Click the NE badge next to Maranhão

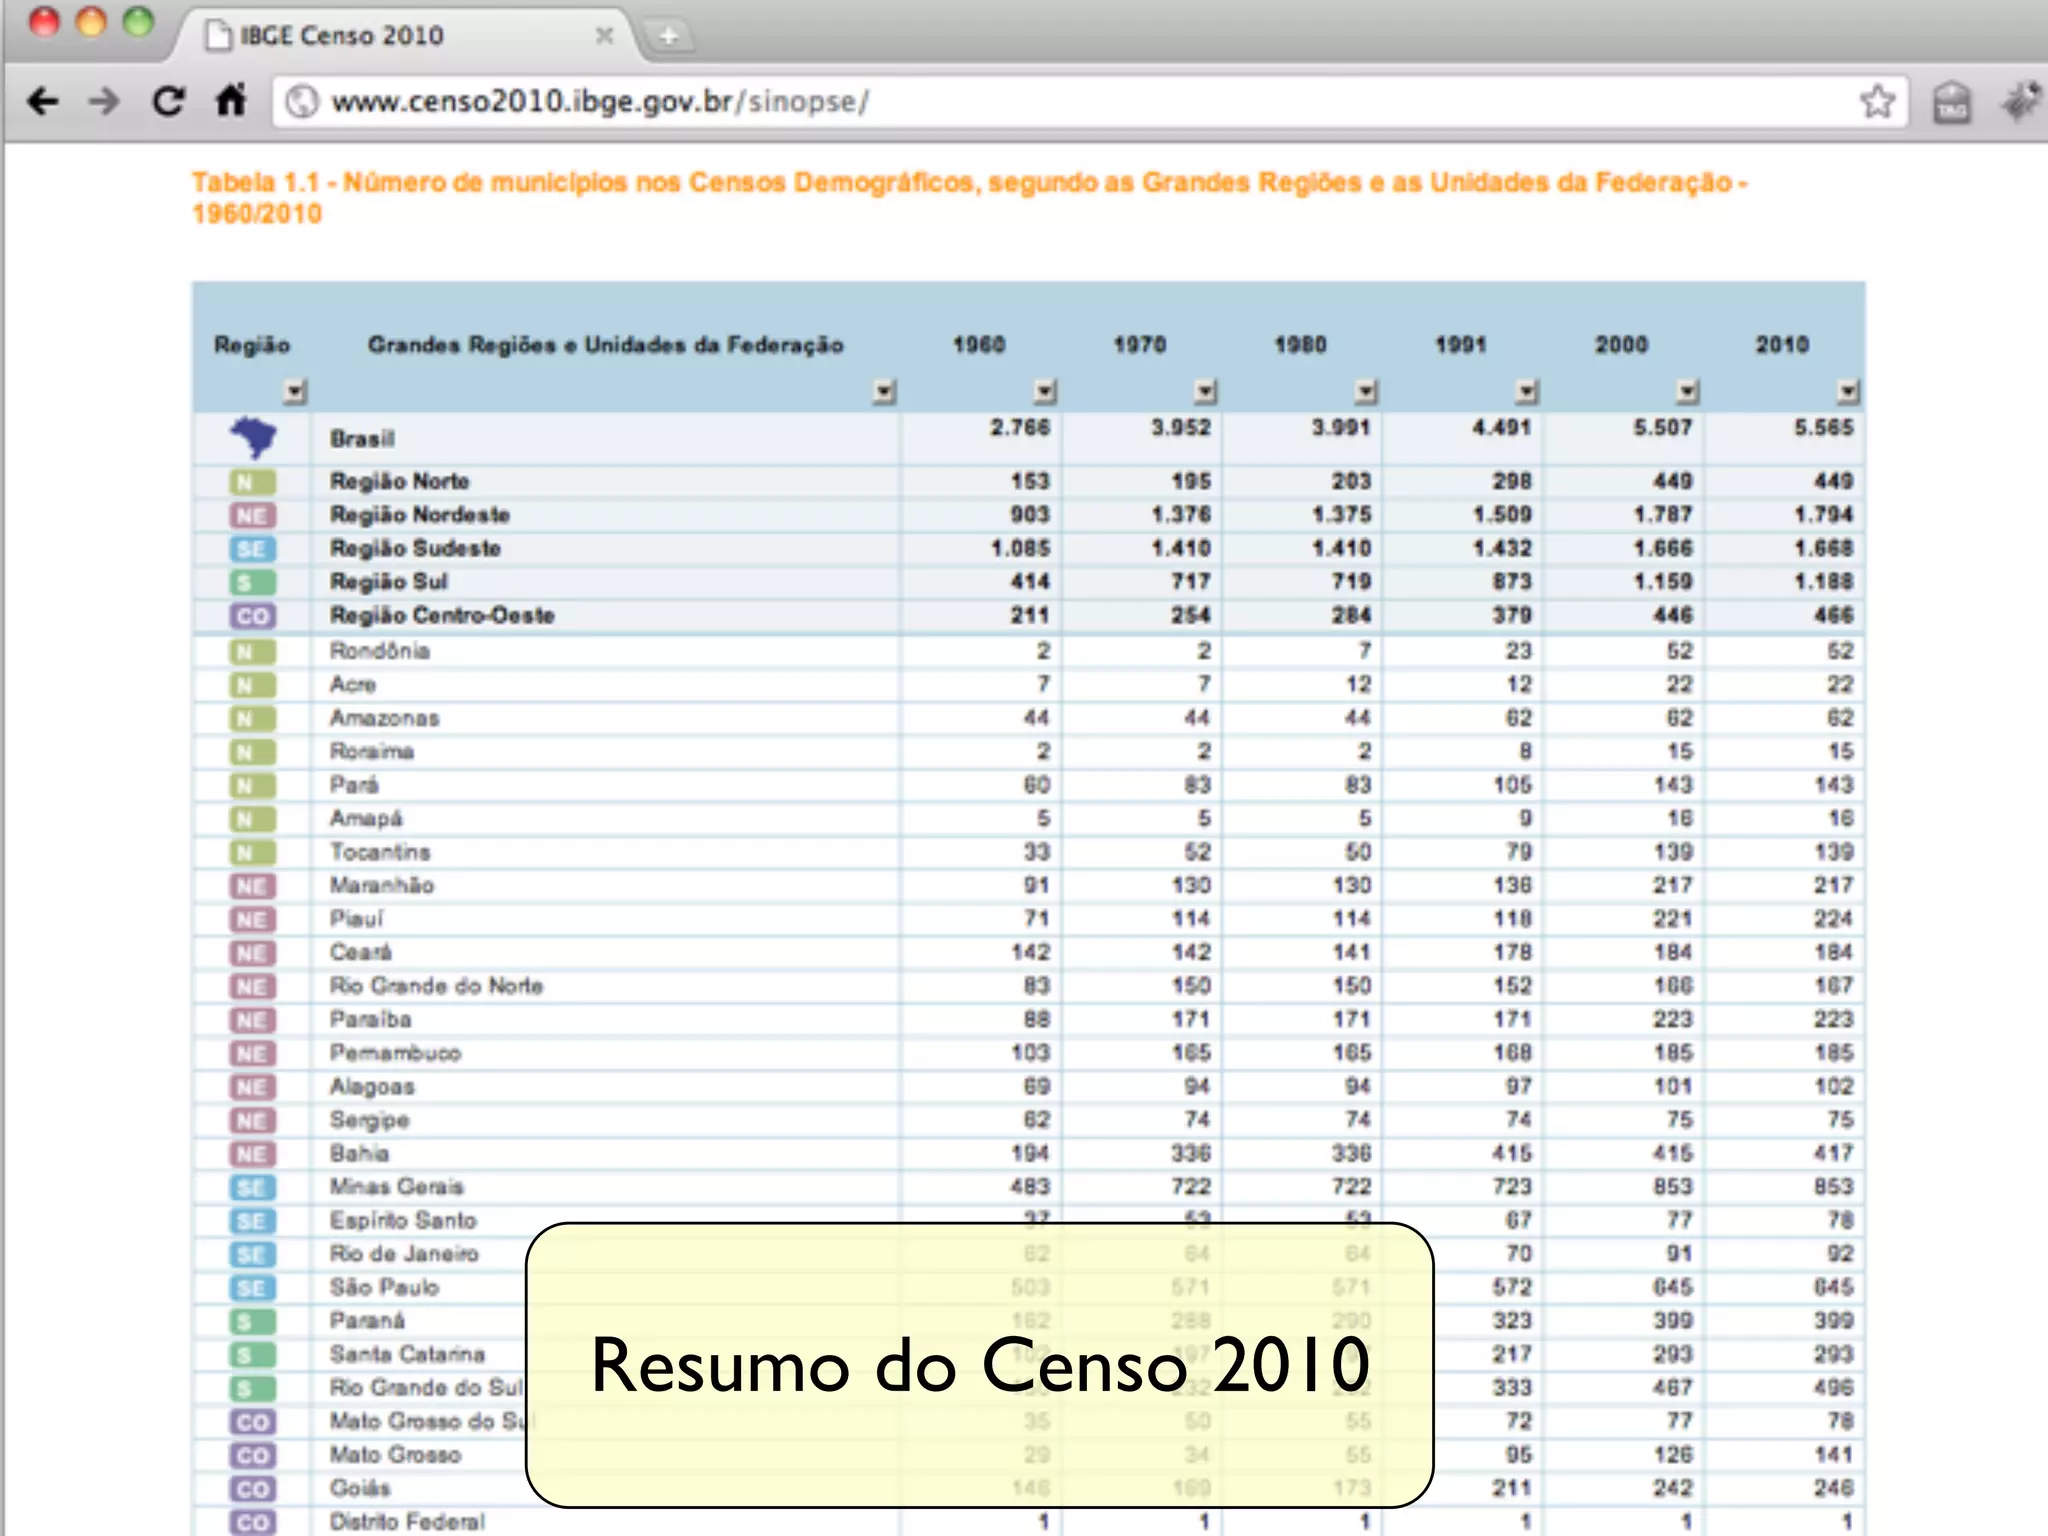252,887
